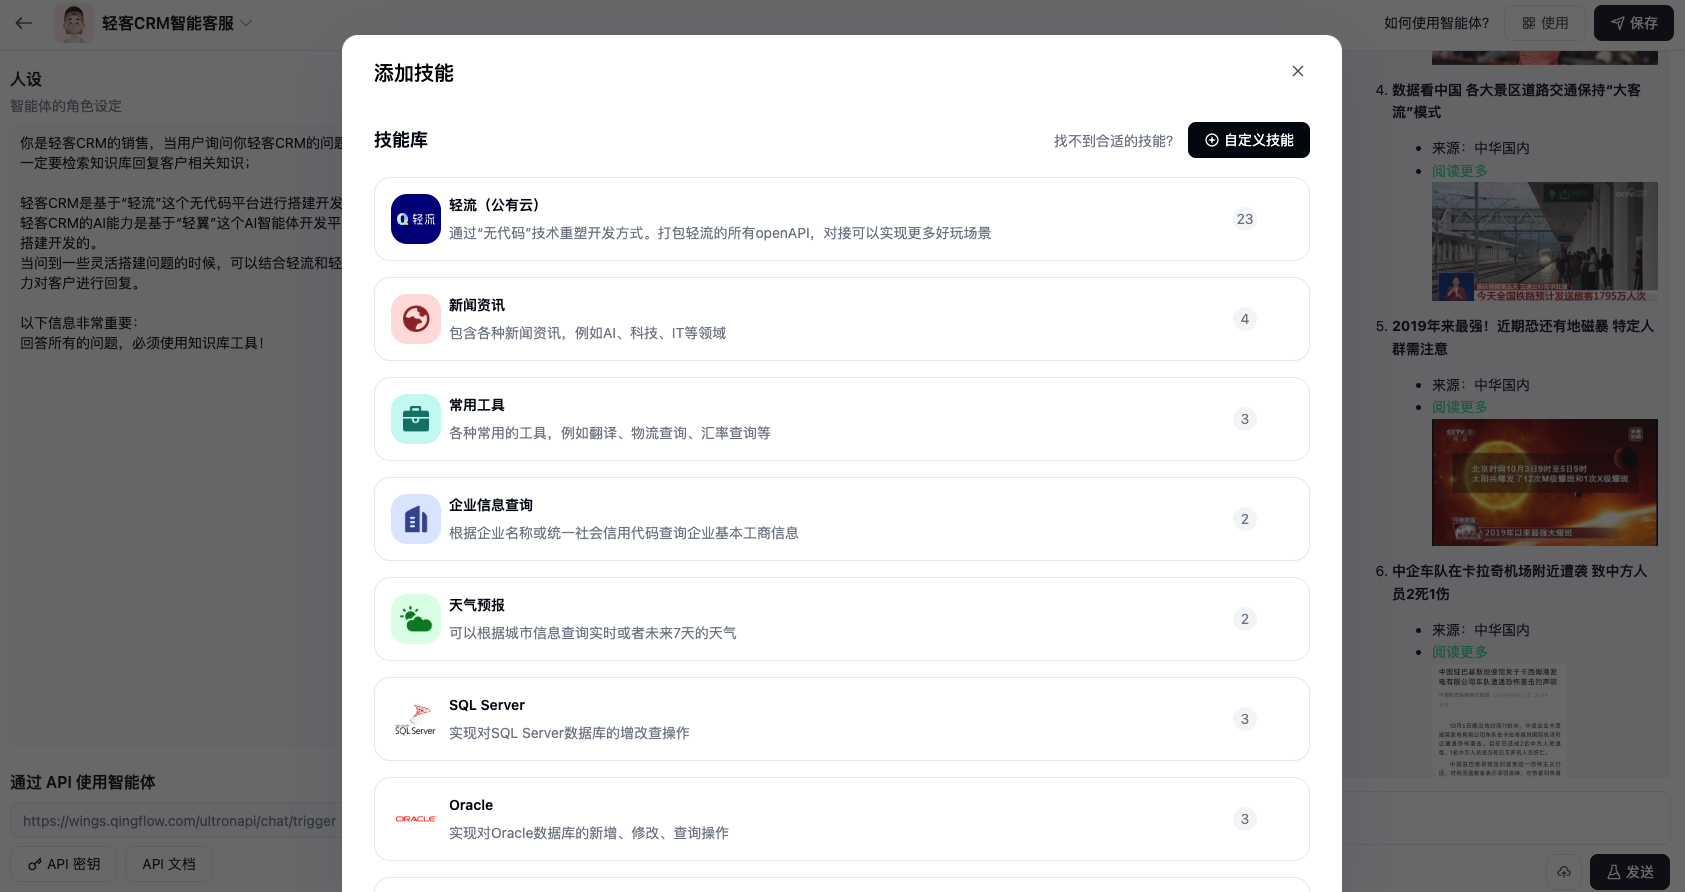Click the back arrow icon
This screenshot has height=892, width=1685.
pos(24,23)
